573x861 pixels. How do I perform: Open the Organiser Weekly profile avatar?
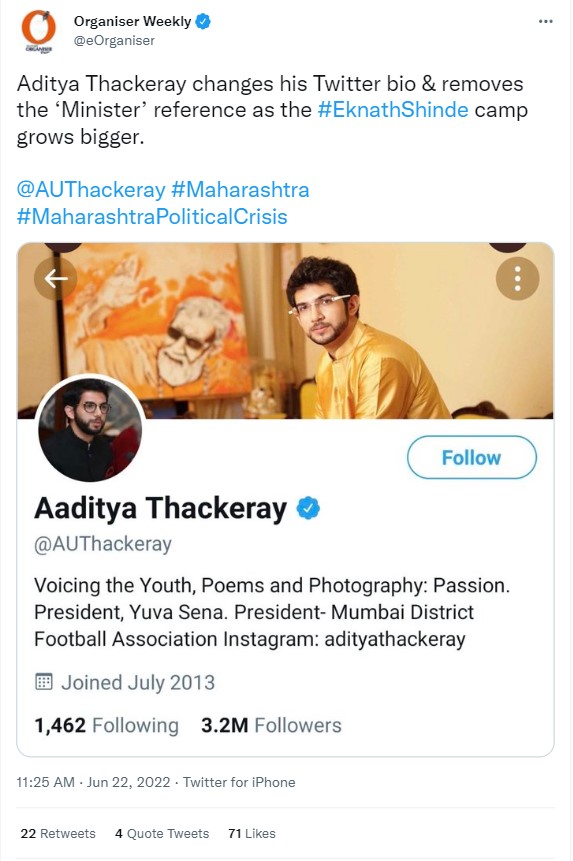point(38,31)
